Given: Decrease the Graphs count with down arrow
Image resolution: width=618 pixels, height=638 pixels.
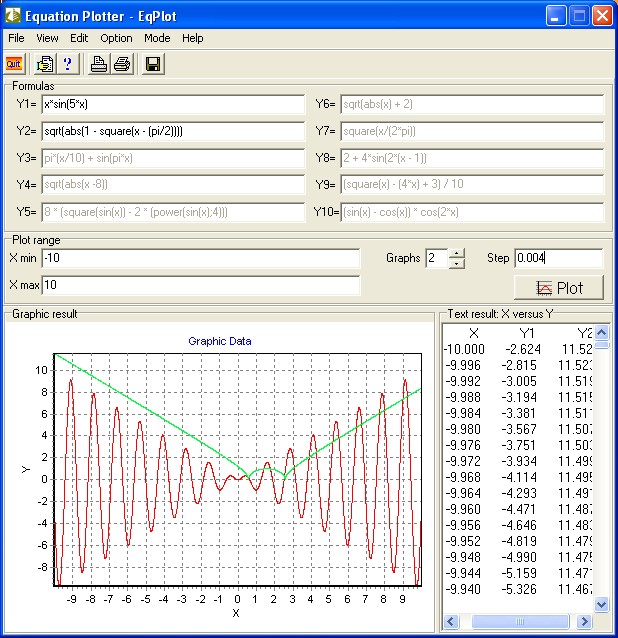Looking at the screenshot, I should (457, 264).
